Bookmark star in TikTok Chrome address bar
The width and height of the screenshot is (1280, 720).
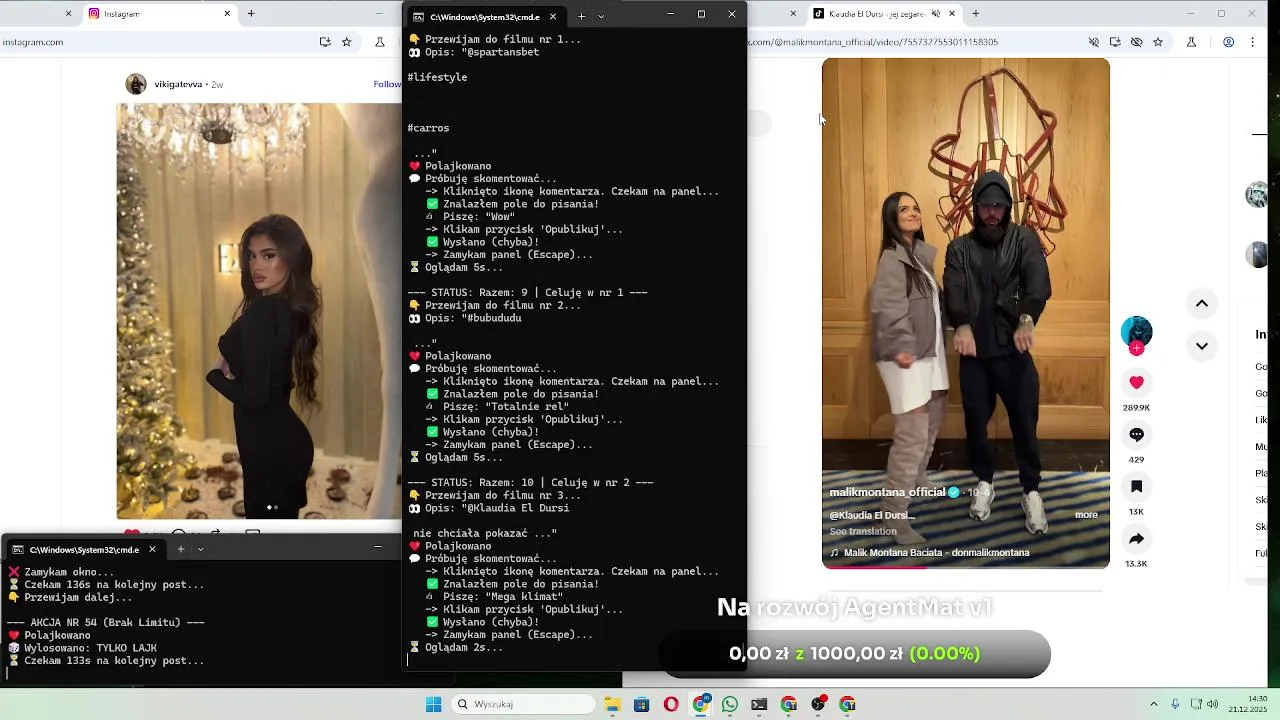[x=1158, y=42]
